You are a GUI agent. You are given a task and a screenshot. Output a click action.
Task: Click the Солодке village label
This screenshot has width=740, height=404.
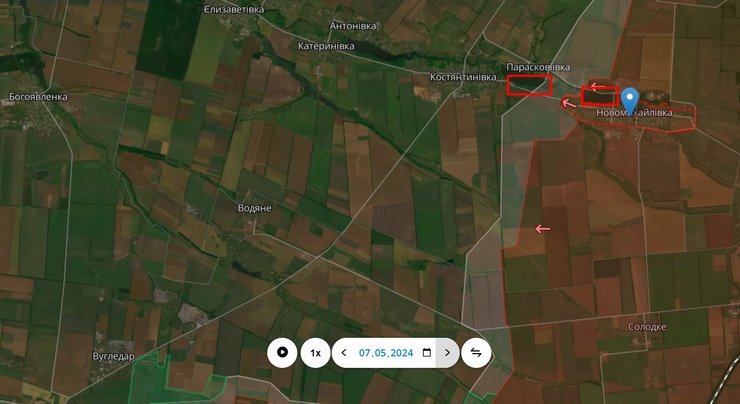pos(646,327)
